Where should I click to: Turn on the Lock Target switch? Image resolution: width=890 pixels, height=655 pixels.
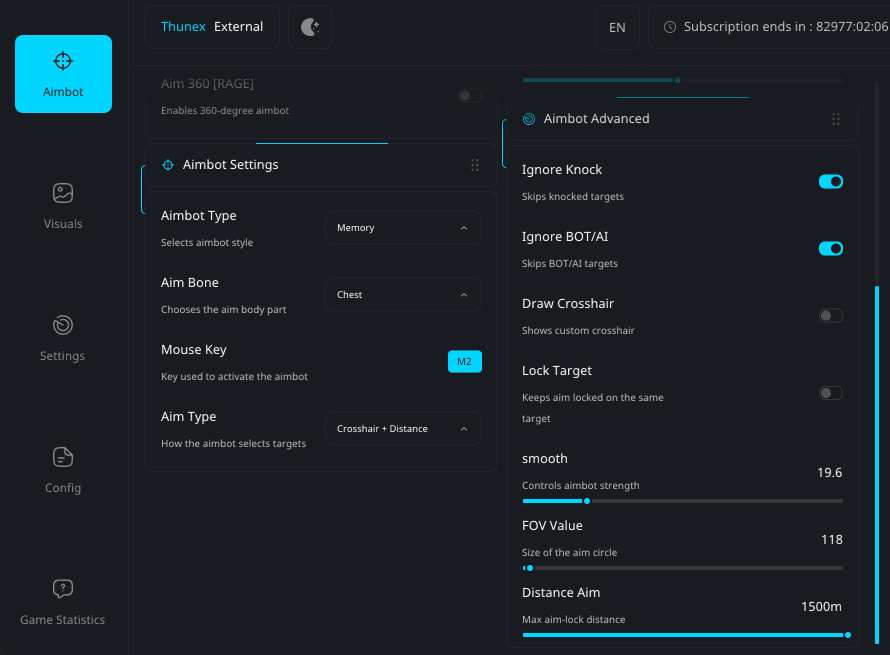831,393
